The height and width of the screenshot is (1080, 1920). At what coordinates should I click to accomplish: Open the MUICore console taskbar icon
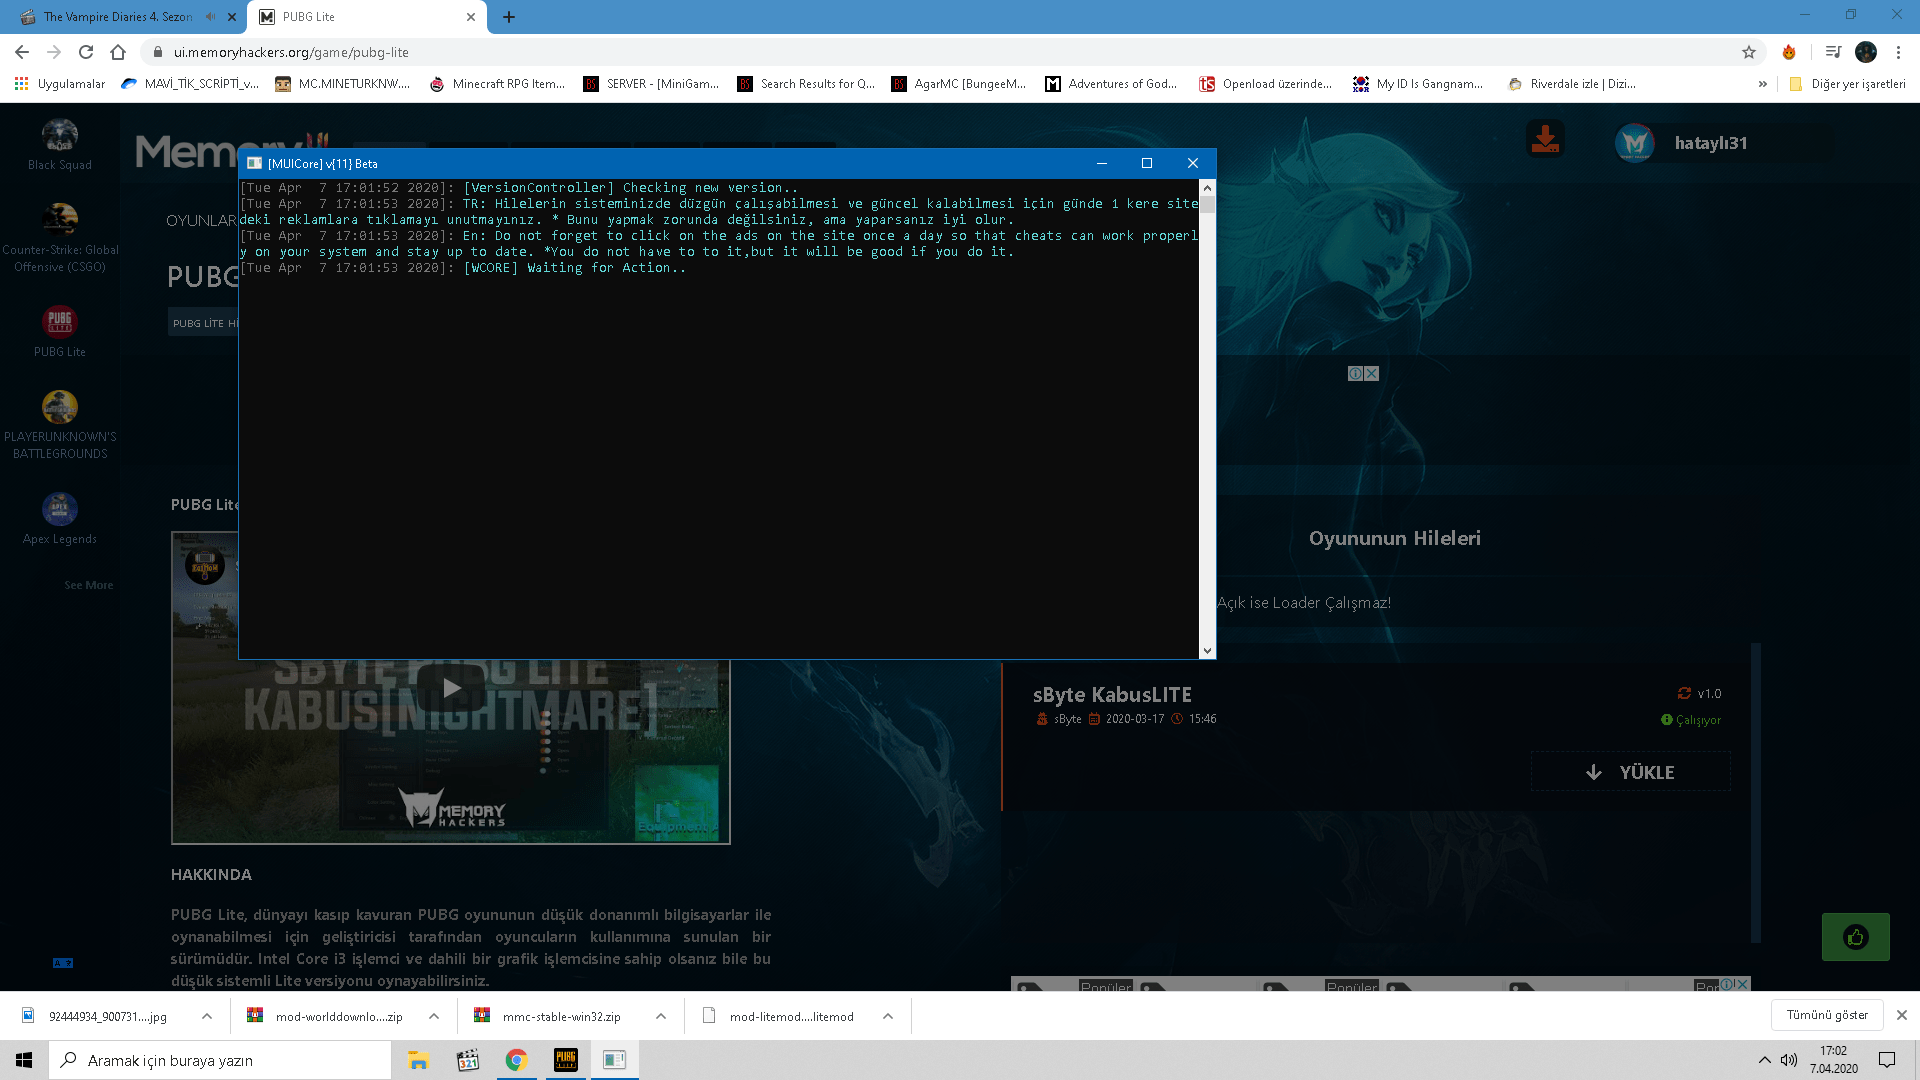(x=614, y=1060)
